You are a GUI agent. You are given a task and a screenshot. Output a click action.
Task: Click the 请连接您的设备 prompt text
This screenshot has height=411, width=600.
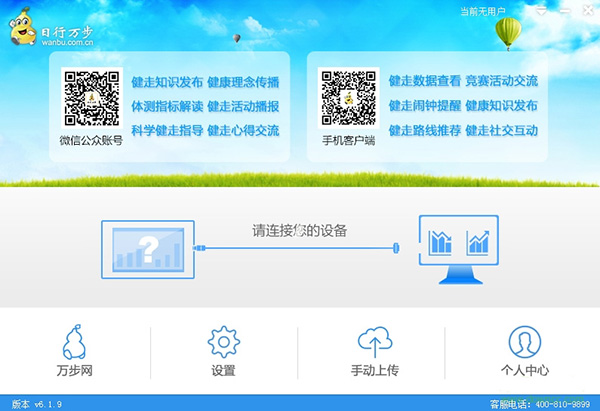(x=299, y=231)
